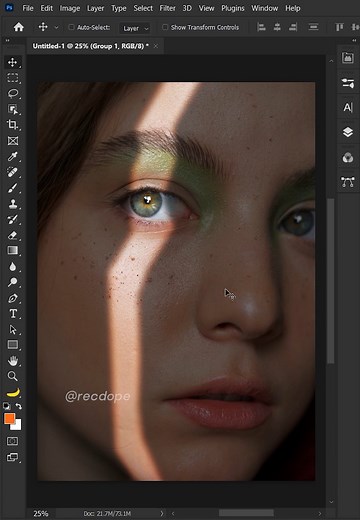Swap foreground and background colors
Image resolution: width=360 pixels, height=520 pixels.
(x=19, y=406)
